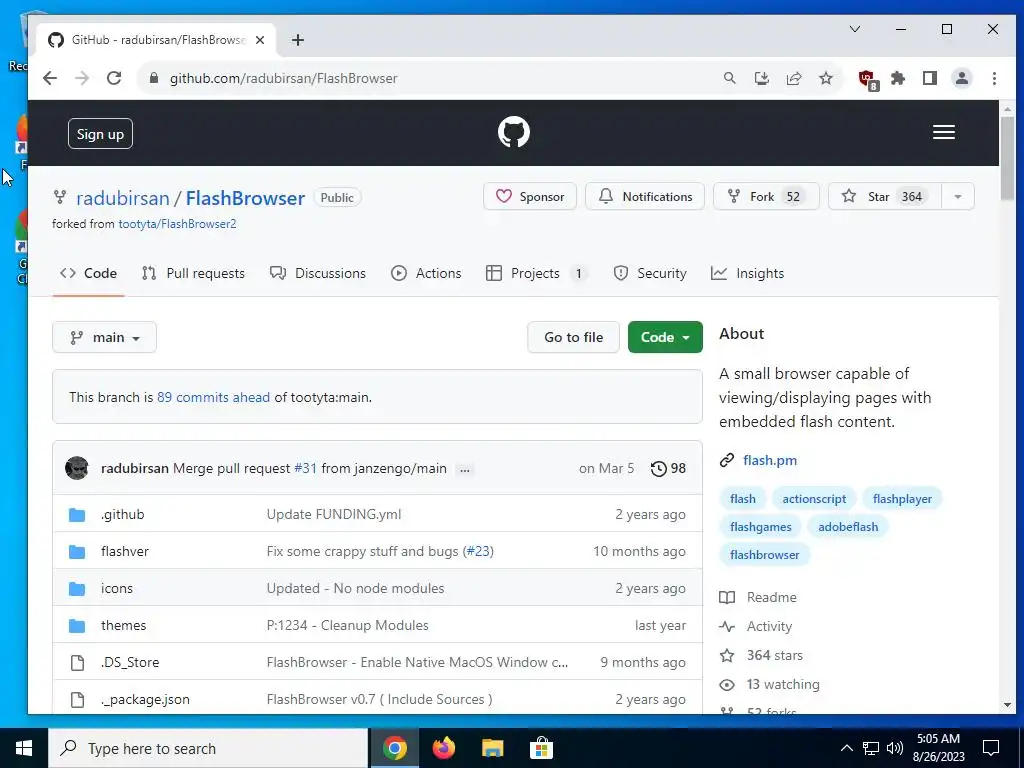Open the Activity link in About
Viewport: 1024px width, 768px height.
coord(756,627)
